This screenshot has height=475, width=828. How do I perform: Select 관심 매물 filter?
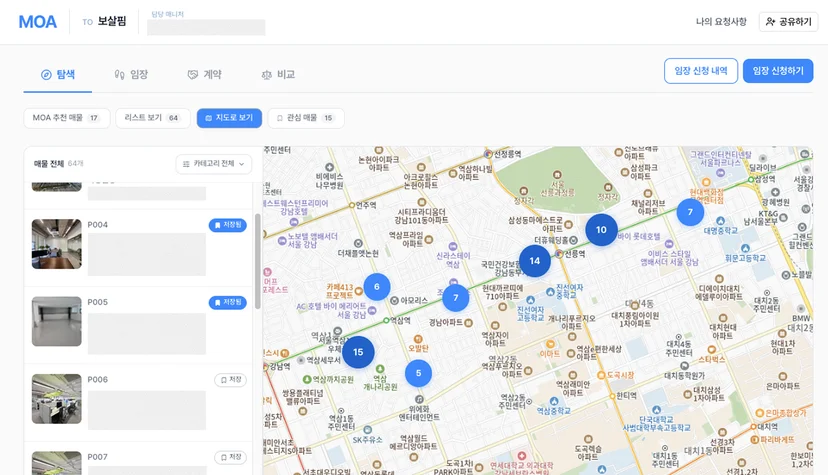(x=306, y=118)
